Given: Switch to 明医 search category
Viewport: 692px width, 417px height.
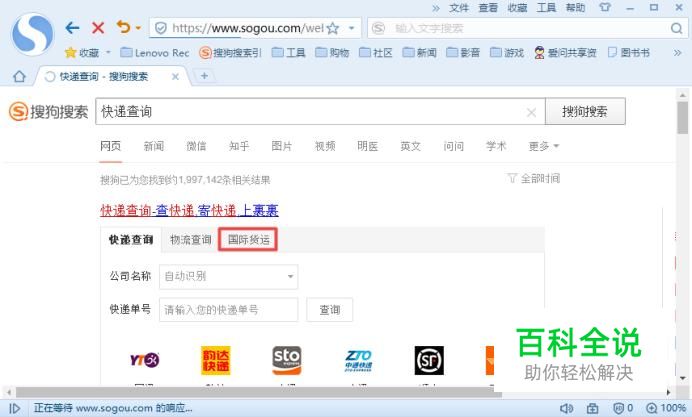Looking at the screenshot, I should 368,146.
